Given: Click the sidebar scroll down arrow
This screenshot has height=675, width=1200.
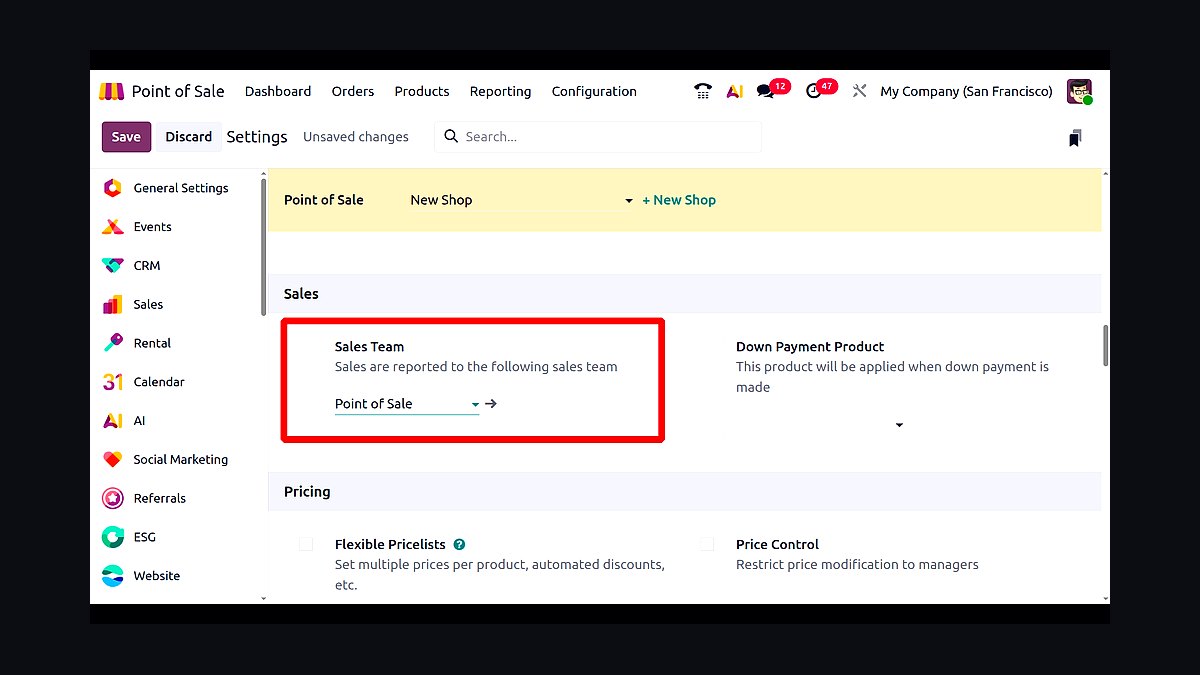Looking at the screenshot, I should pos(264,598).
